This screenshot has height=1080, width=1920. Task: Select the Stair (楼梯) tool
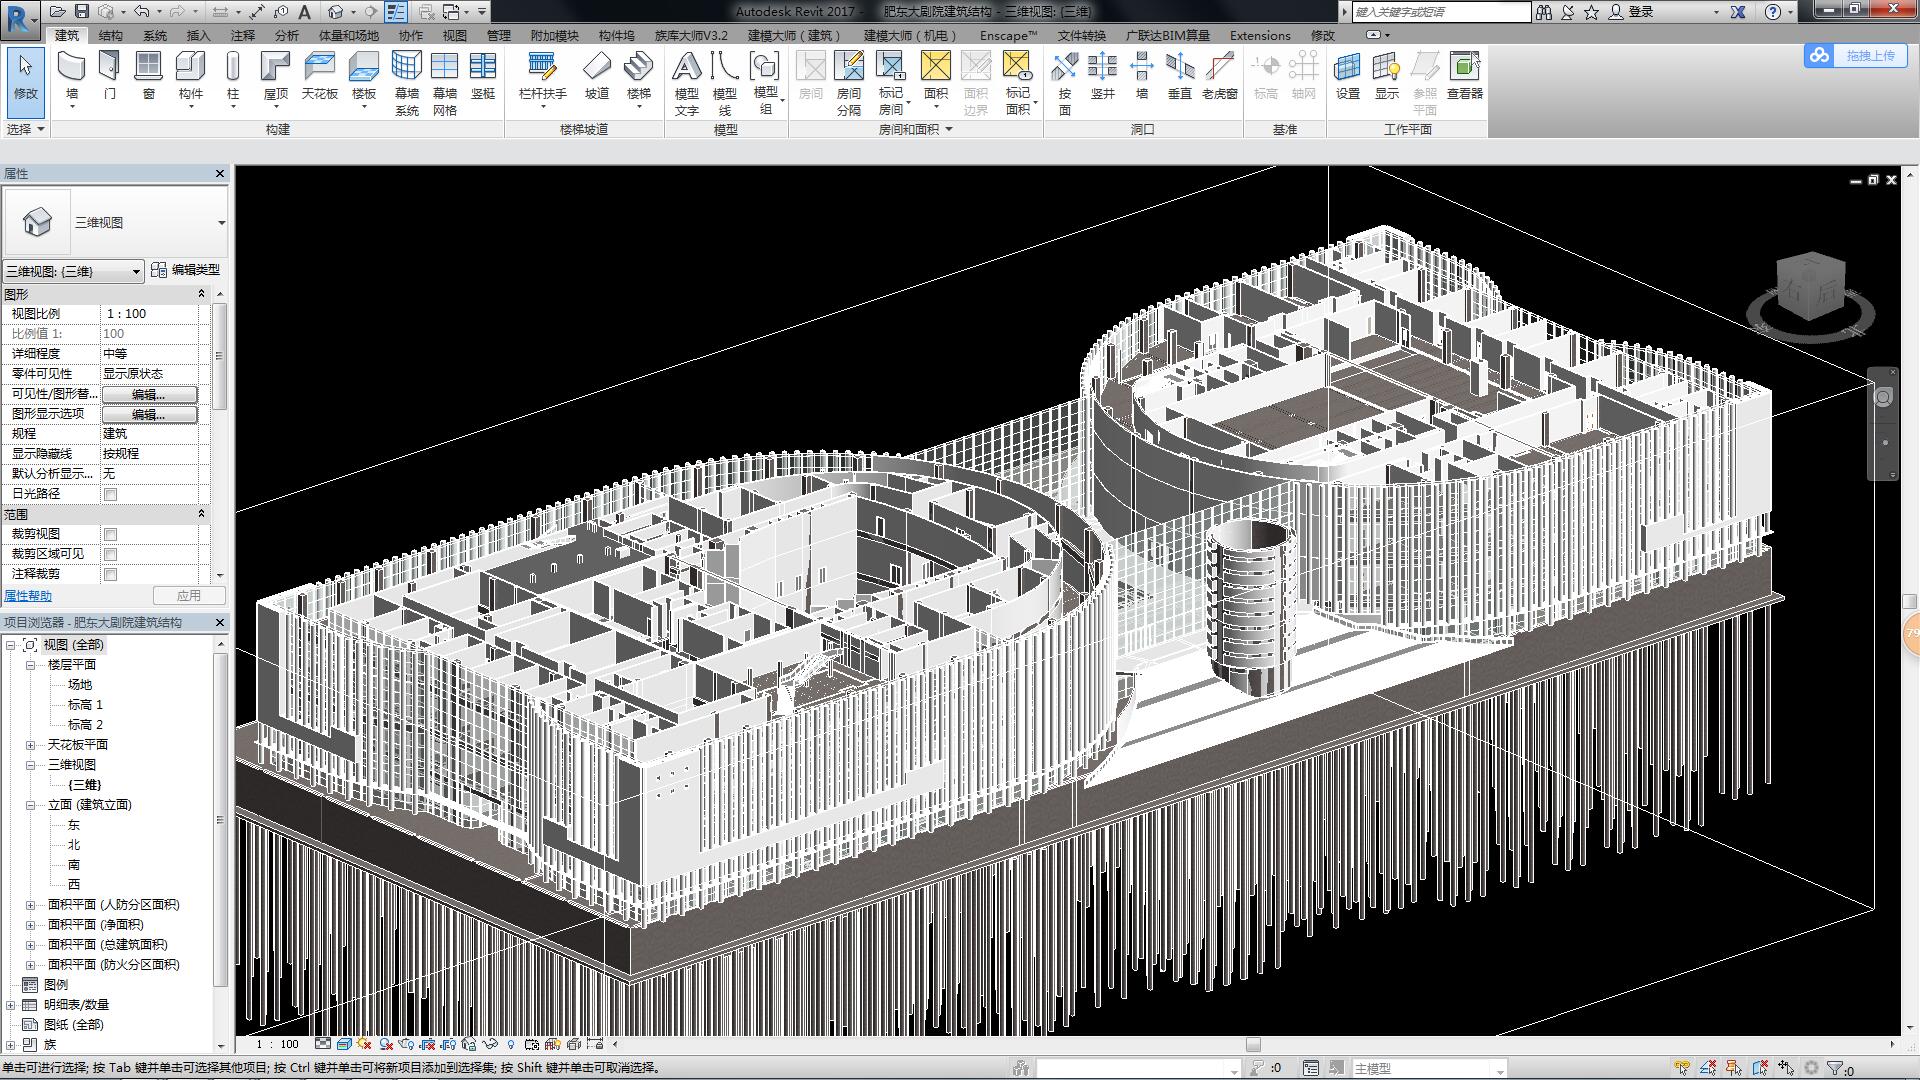[639, 78]
